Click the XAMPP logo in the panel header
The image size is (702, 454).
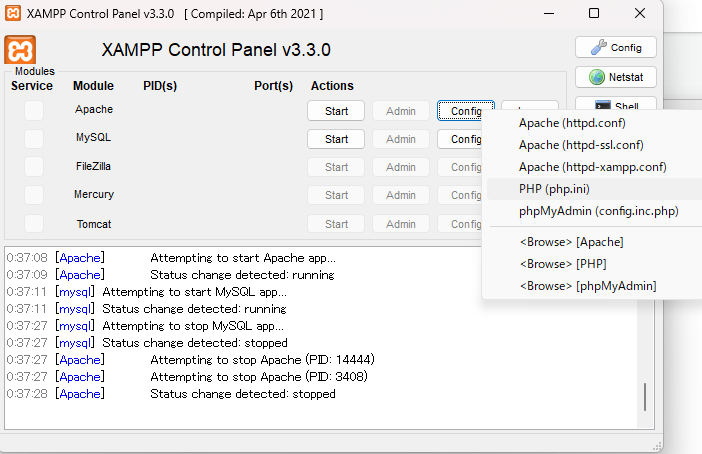pos(20,50)
